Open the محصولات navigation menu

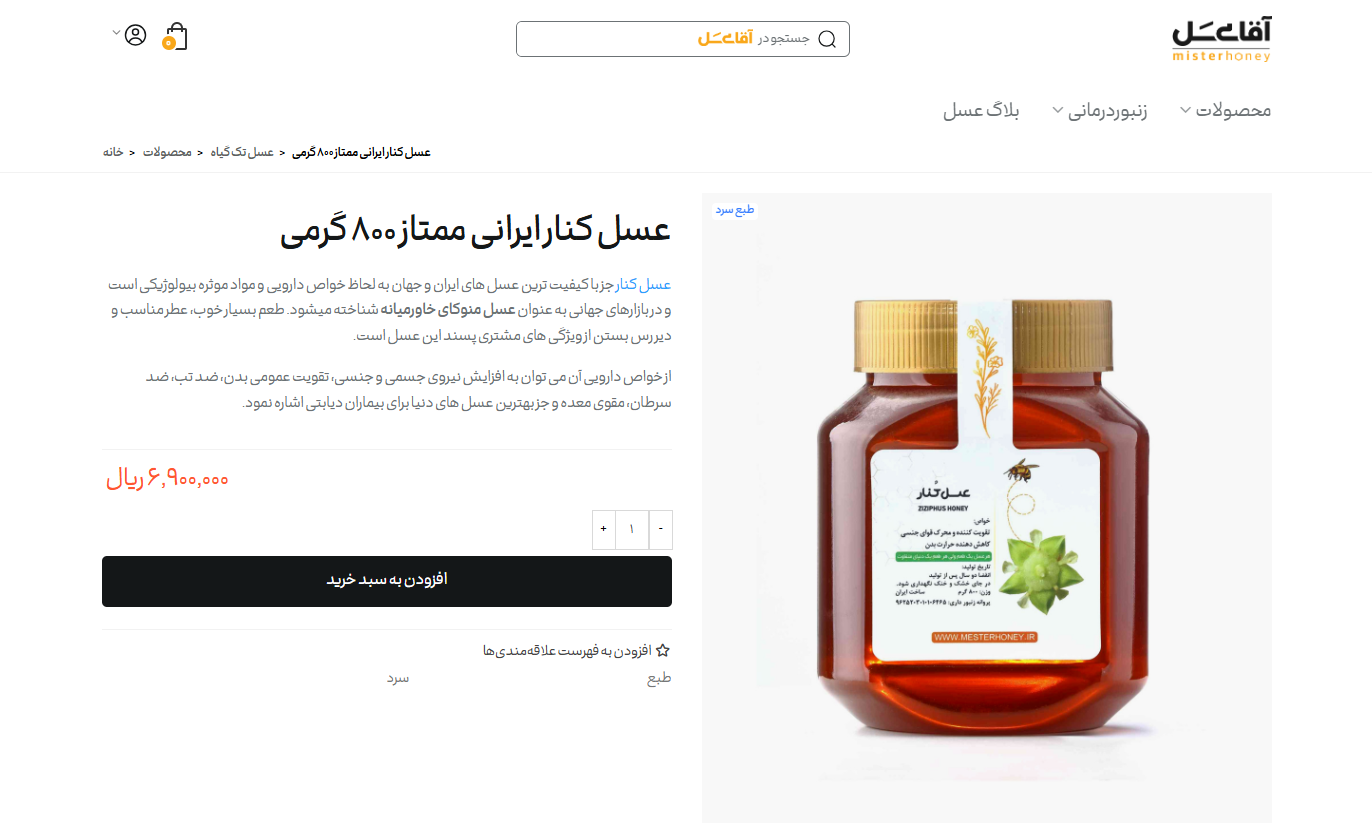1234,110
